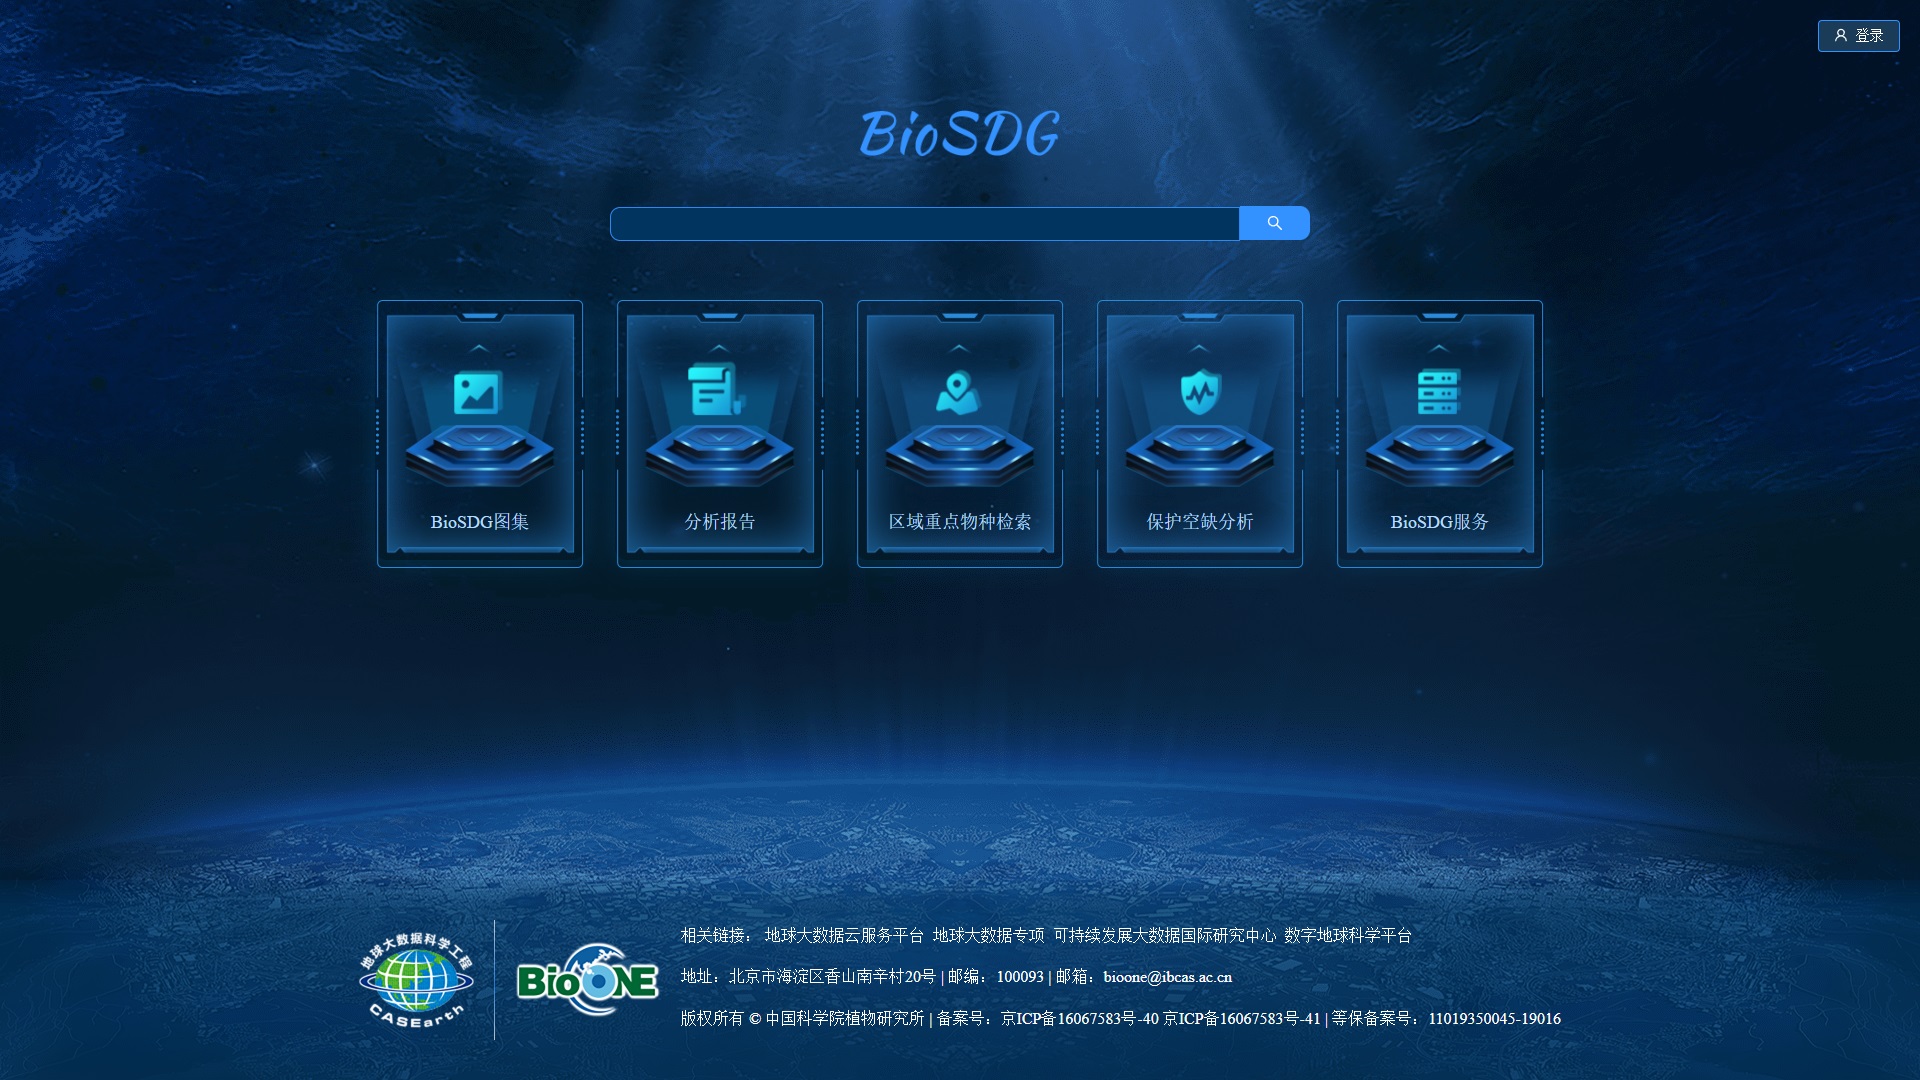Open the BioSDG服务 label

tap(1440, 522)
